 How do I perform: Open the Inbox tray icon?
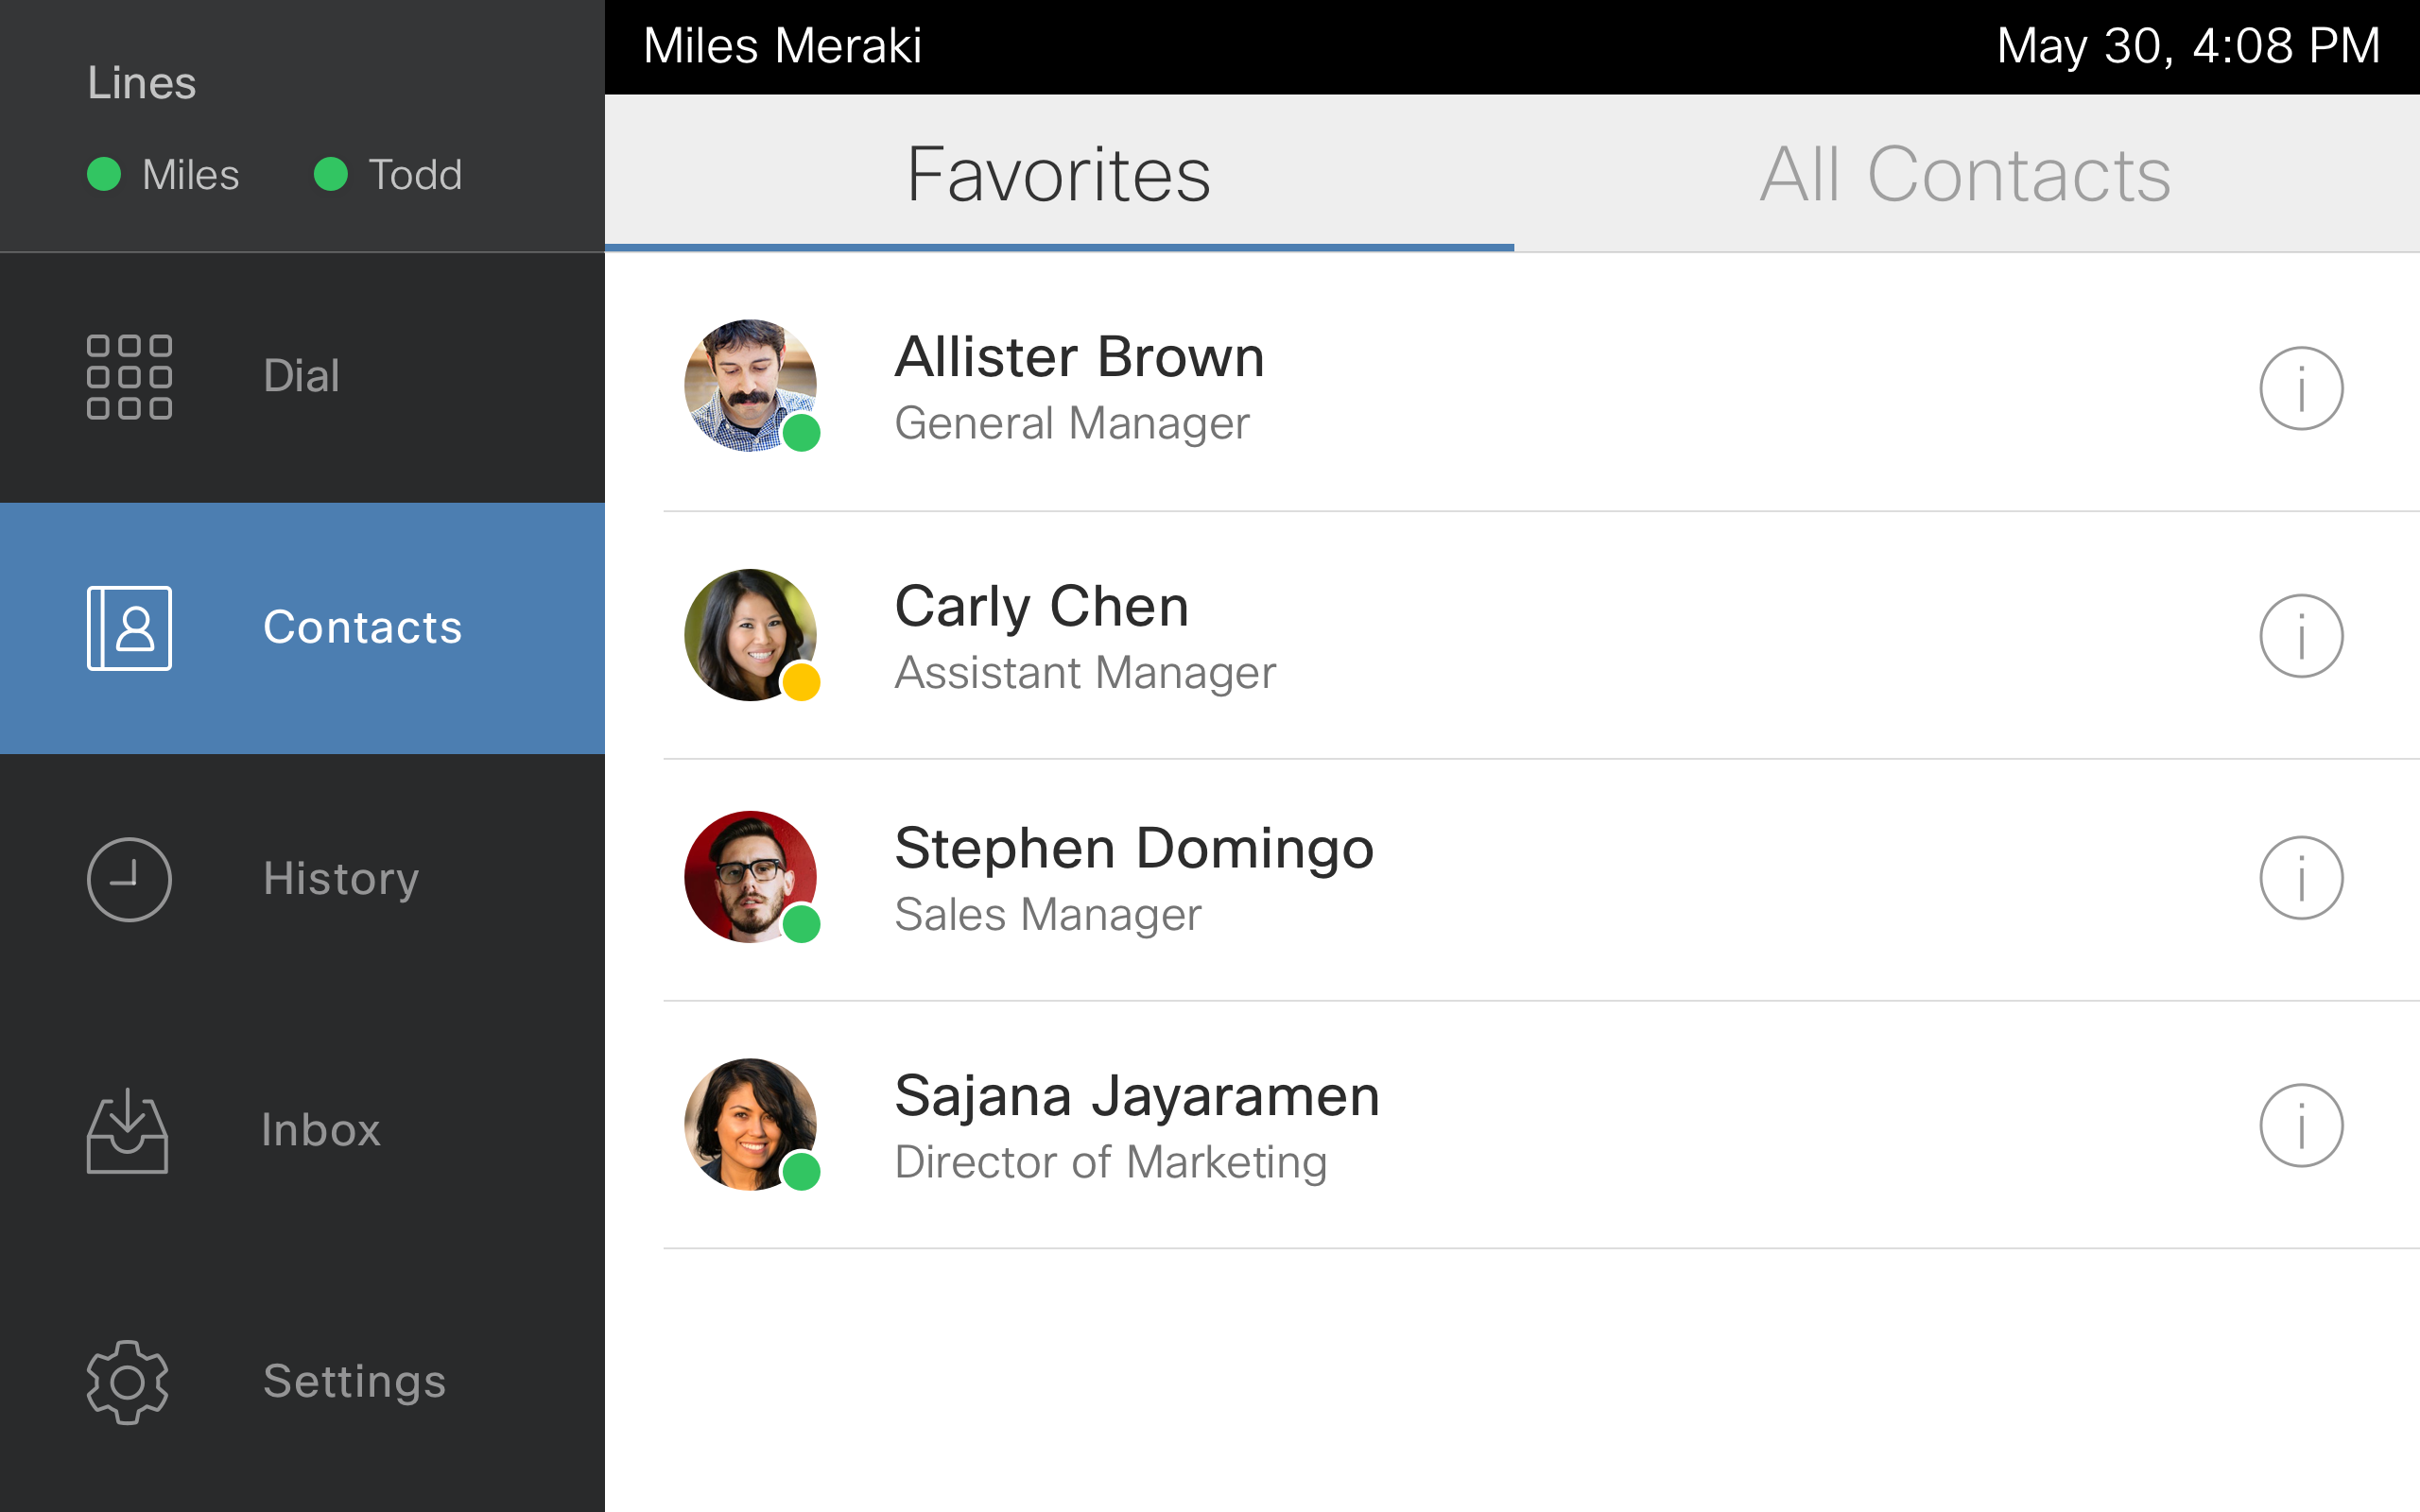coord(127,1131)
